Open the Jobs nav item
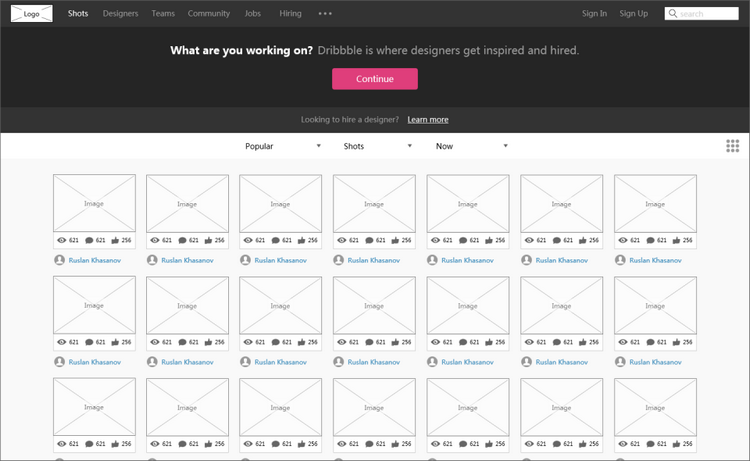 (x=253, y=14)
